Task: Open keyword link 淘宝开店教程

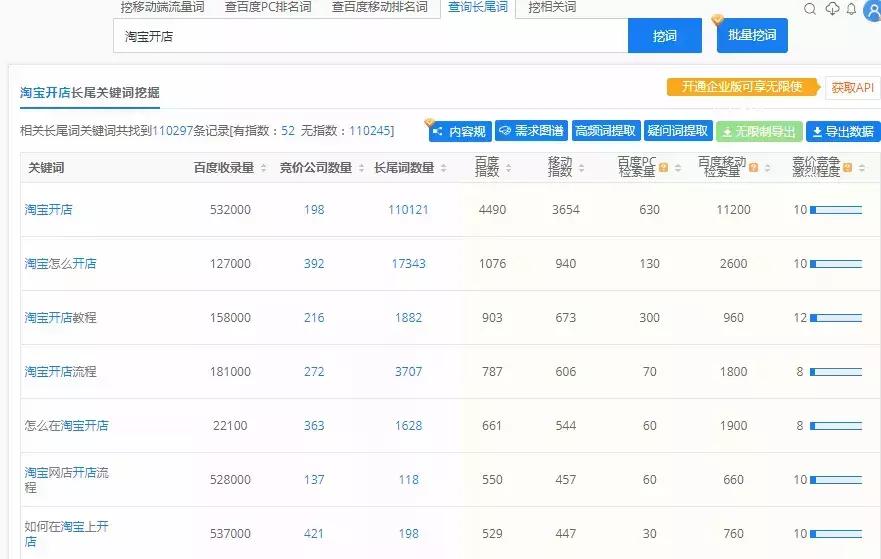Action: pos(60,317)
